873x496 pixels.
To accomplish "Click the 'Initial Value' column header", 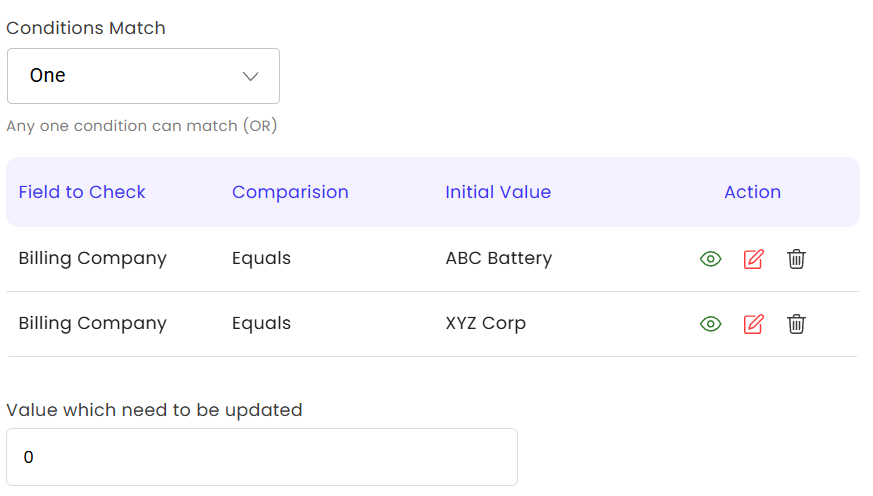I will coord(498,192).
